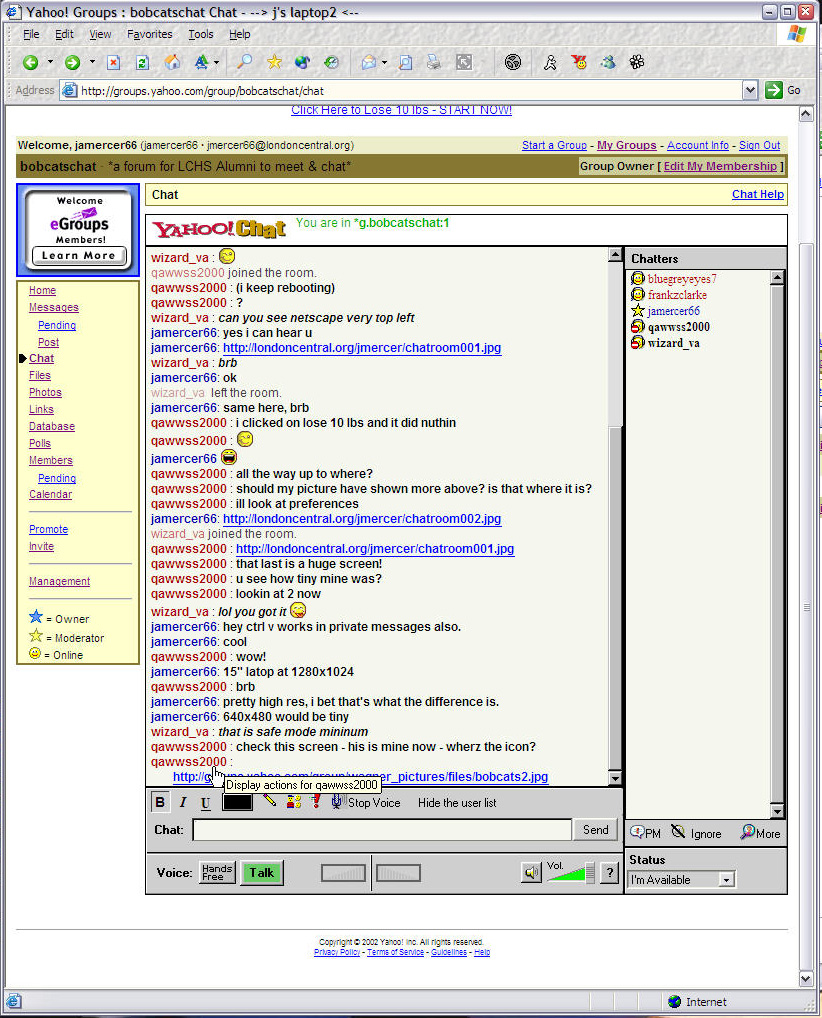Open the Tools menu
Viewport: 822px width, 1018px height.
click(201, 34)
